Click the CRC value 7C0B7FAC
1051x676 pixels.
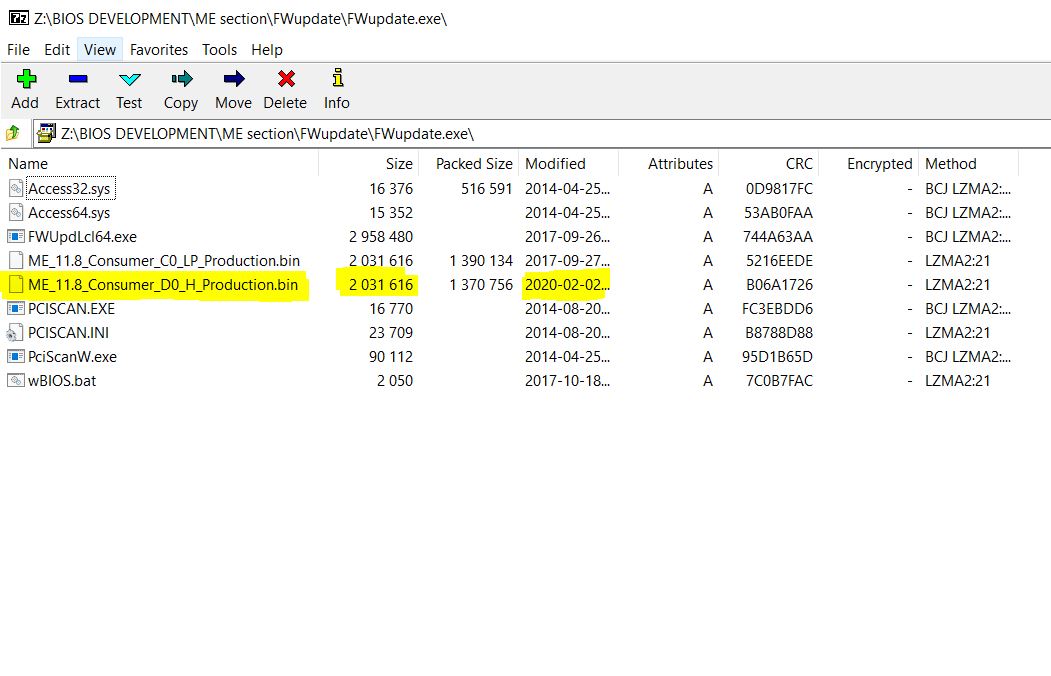780,381
